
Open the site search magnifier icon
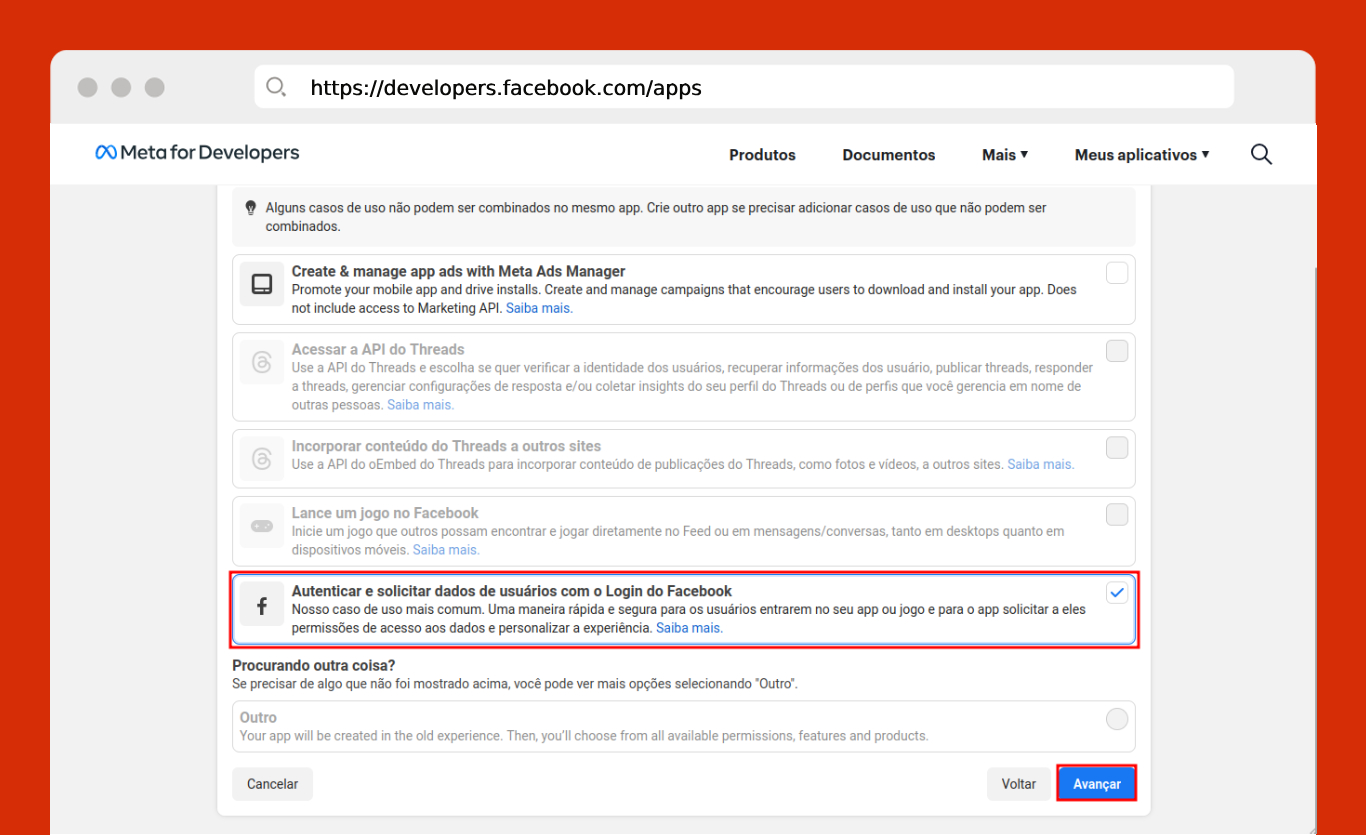1261,154
